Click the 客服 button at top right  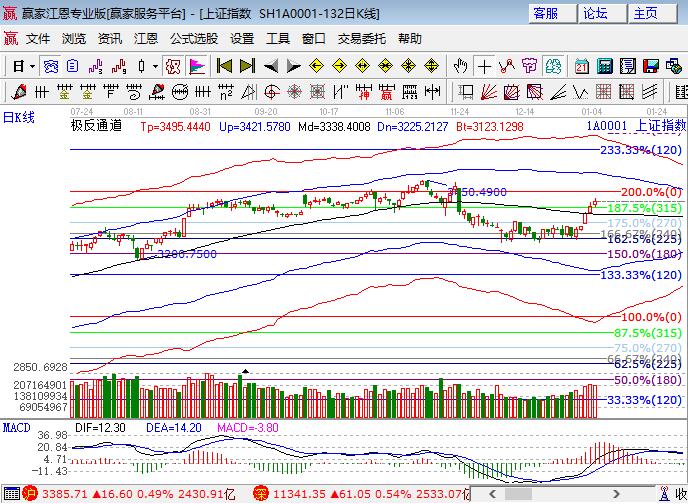click(546, 13)
